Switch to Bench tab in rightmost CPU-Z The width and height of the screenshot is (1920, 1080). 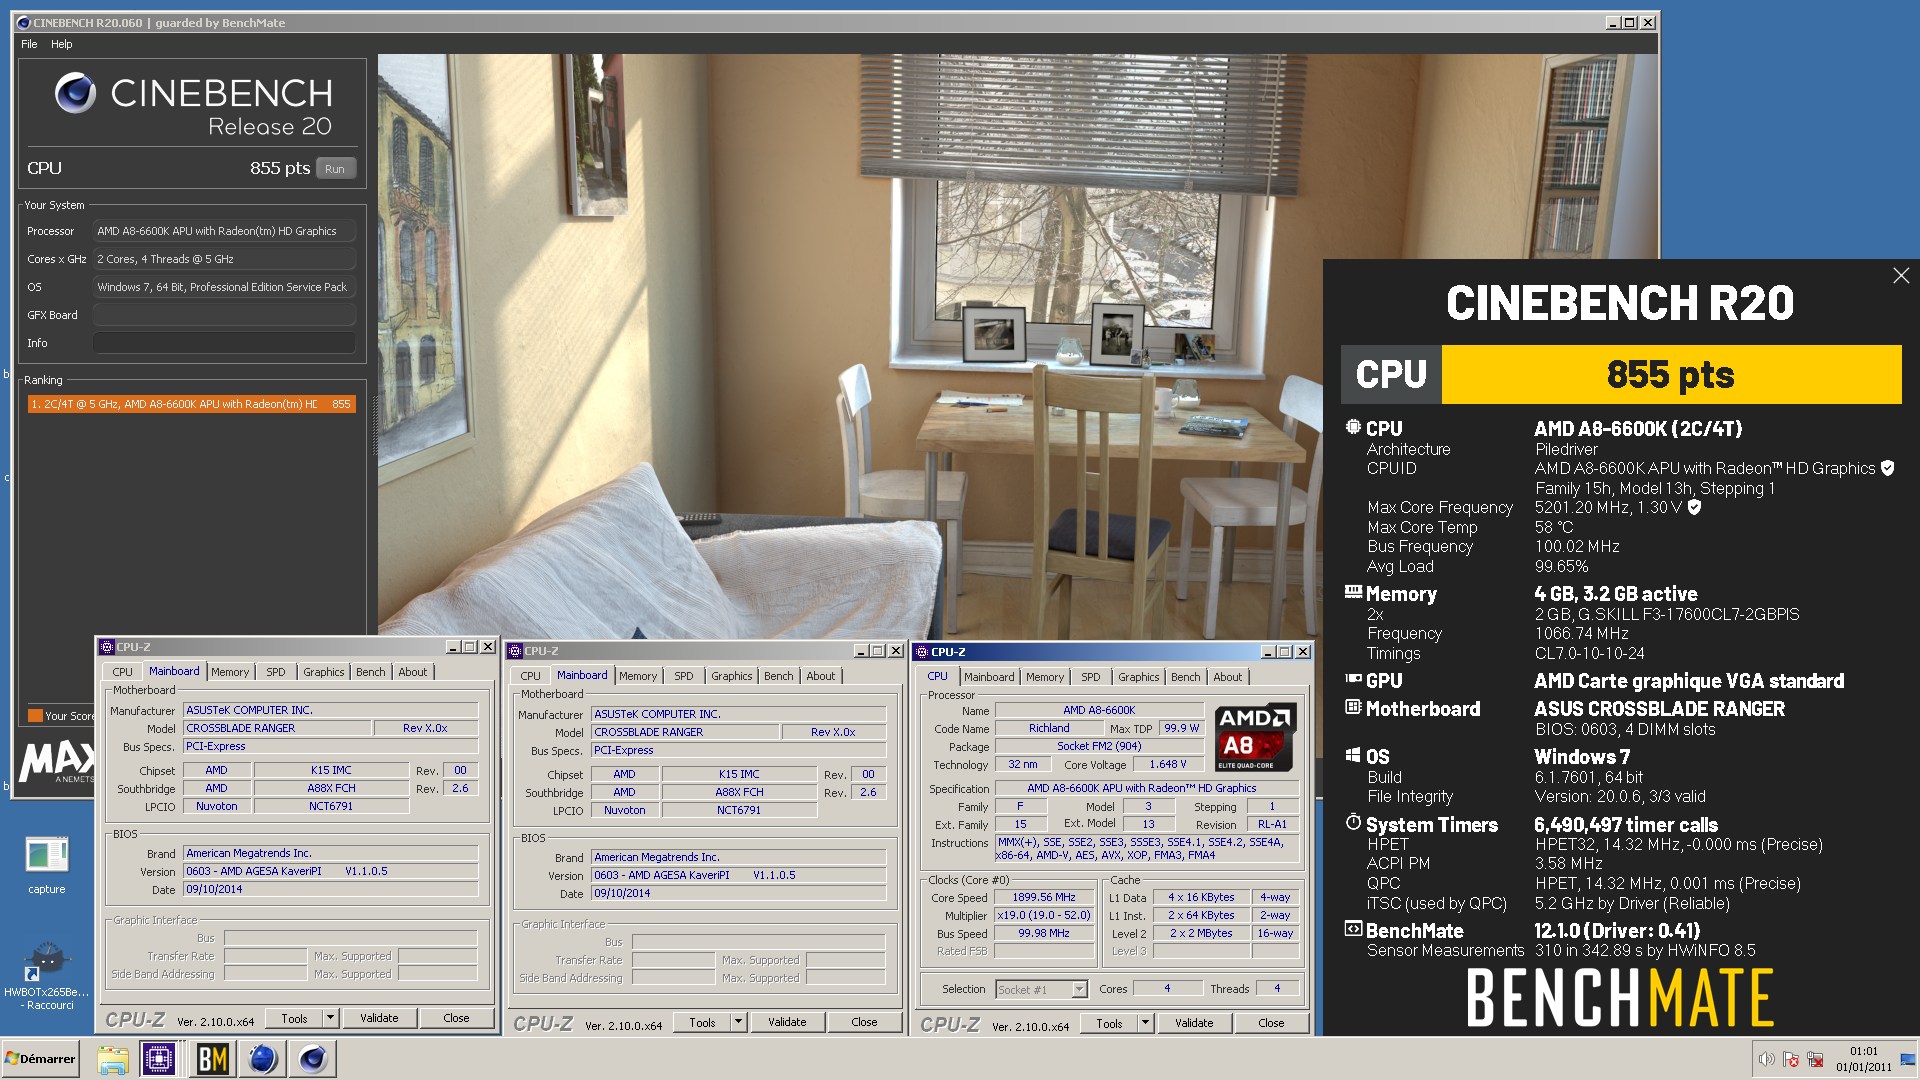(x=1186, y=677)
